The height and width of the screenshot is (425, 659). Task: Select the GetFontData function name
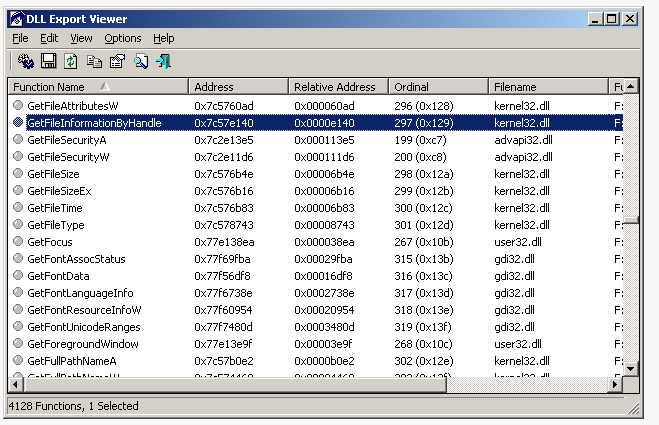58,276
